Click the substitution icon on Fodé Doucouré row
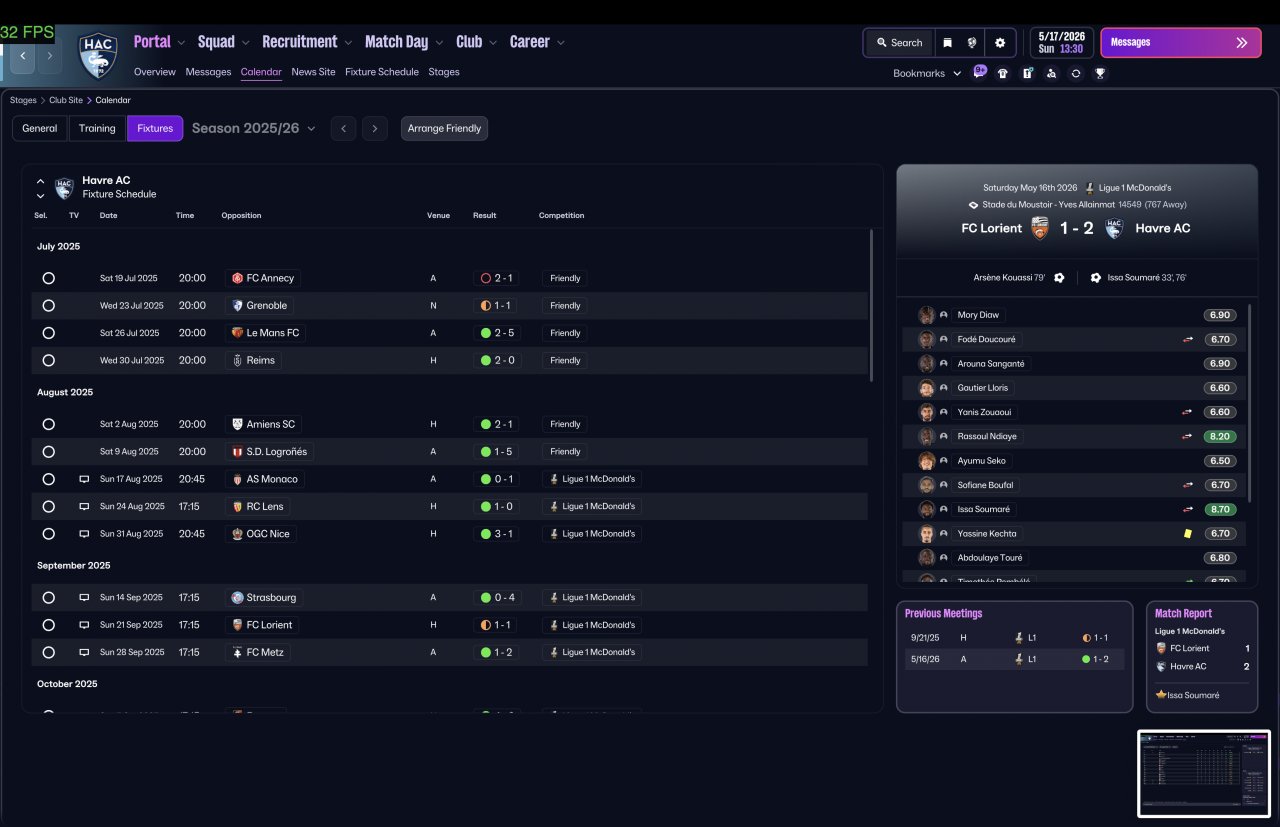The width and height of the screenshot is (1280, 827). coord(1188,339)
